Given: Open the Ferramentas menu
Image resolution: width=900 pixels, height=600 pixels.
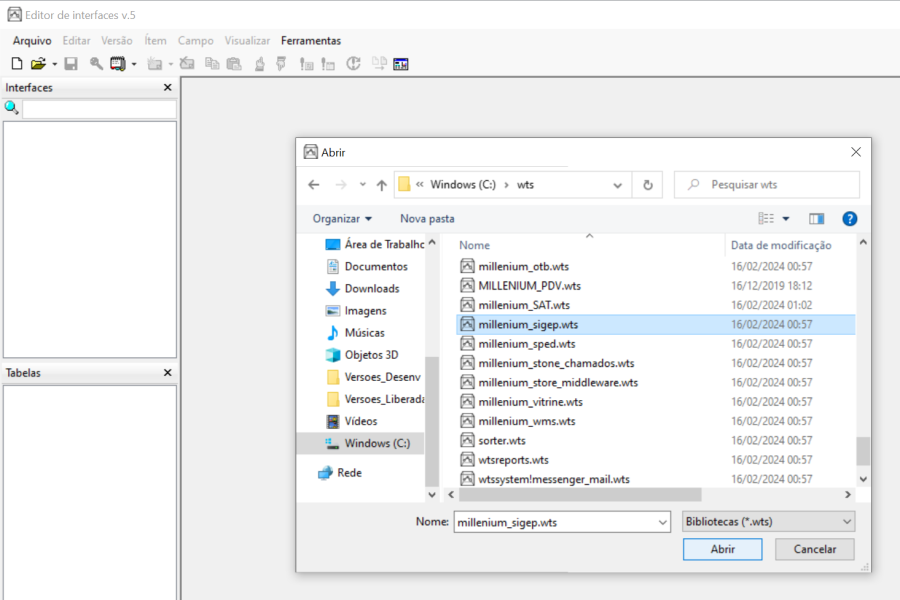Looking at the screenshot, I should point(311,41).
